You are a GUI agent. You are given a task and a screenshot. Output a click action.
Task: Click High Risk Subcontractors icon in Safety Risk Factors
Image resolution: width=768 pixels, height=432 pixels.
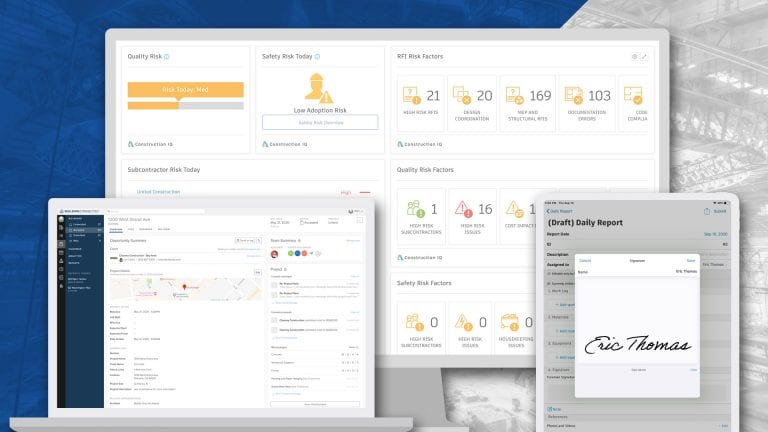(x=414, y=322)
